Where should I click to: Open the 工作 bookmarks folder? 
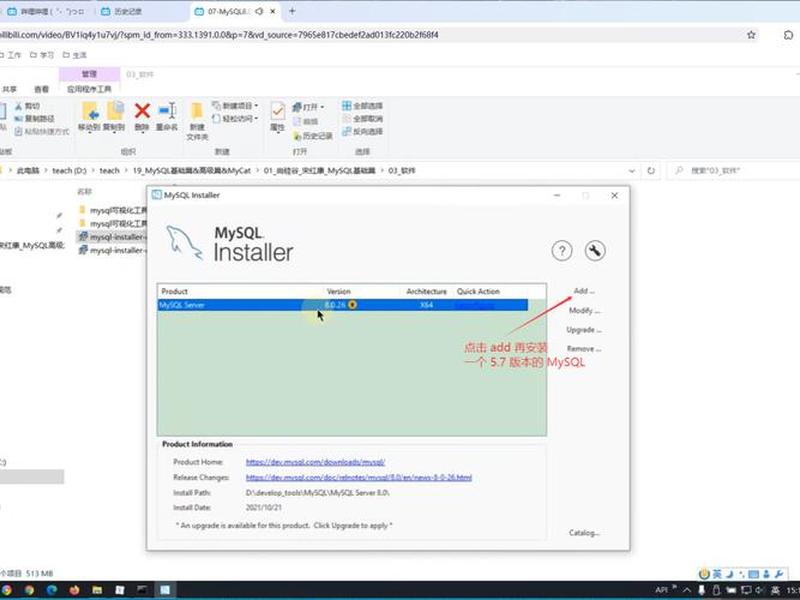point(11,55)
